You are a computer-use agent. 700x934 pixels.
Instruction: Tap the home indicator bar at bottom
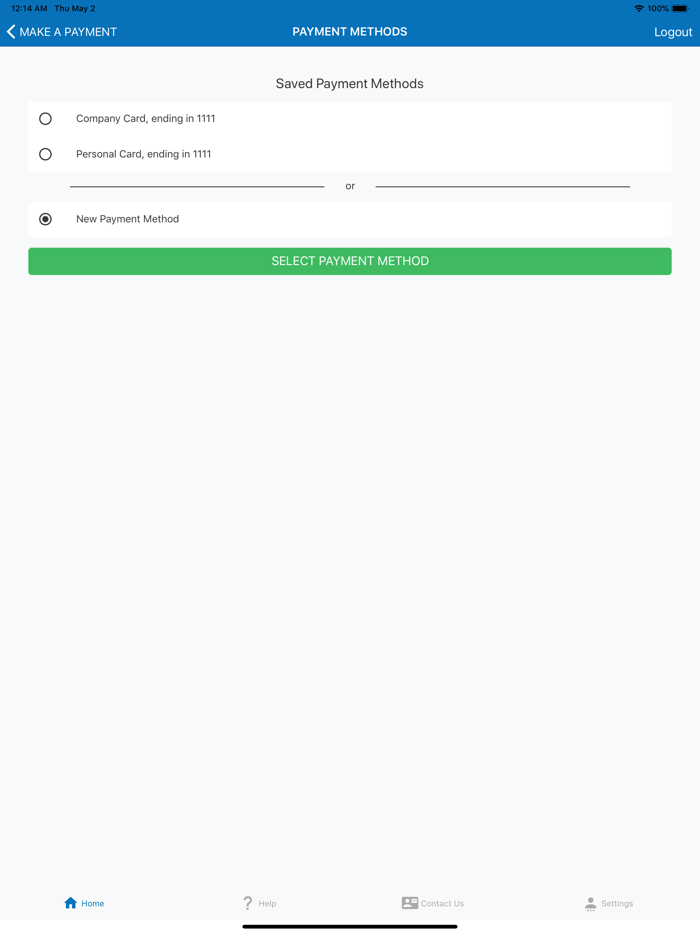pyautogui.click(x=350, y=927)
